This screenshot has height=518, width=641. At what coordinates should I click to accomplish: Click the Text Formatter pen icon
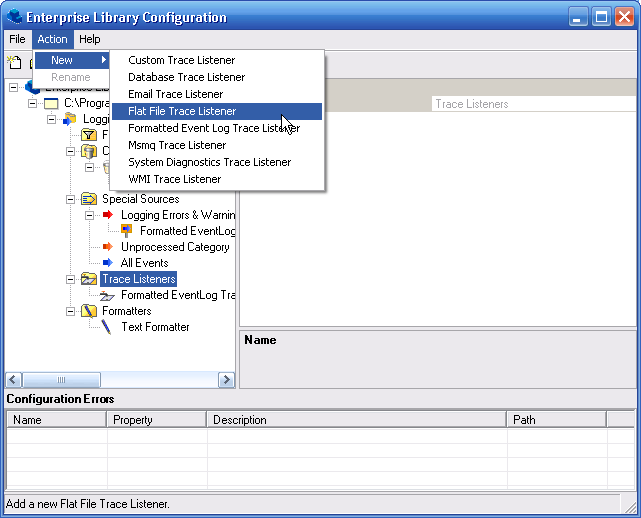click(x=107, y=327)
